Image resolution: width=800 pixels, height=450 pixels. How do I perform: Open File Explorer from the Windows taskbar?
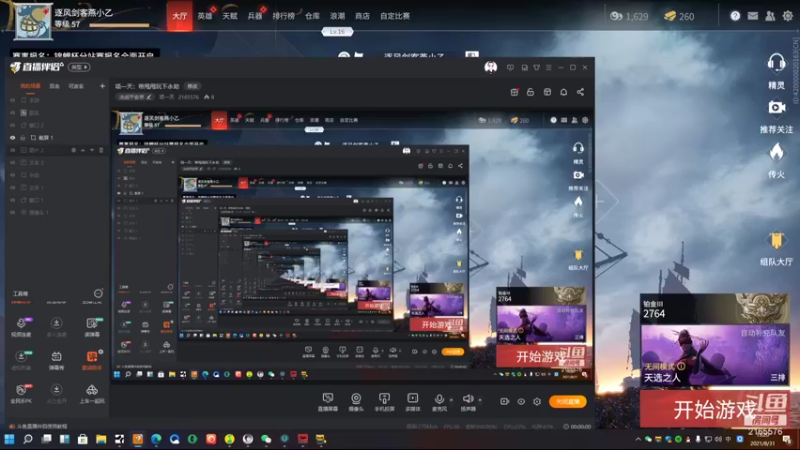pos(101,439)
